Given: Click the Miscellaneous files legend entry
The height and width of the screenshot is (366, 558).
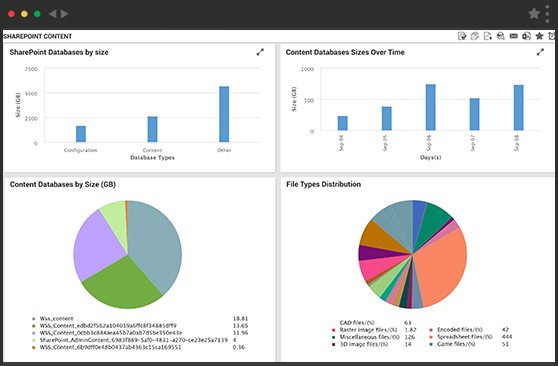Looking at the screenshot, I should point(370,337).
